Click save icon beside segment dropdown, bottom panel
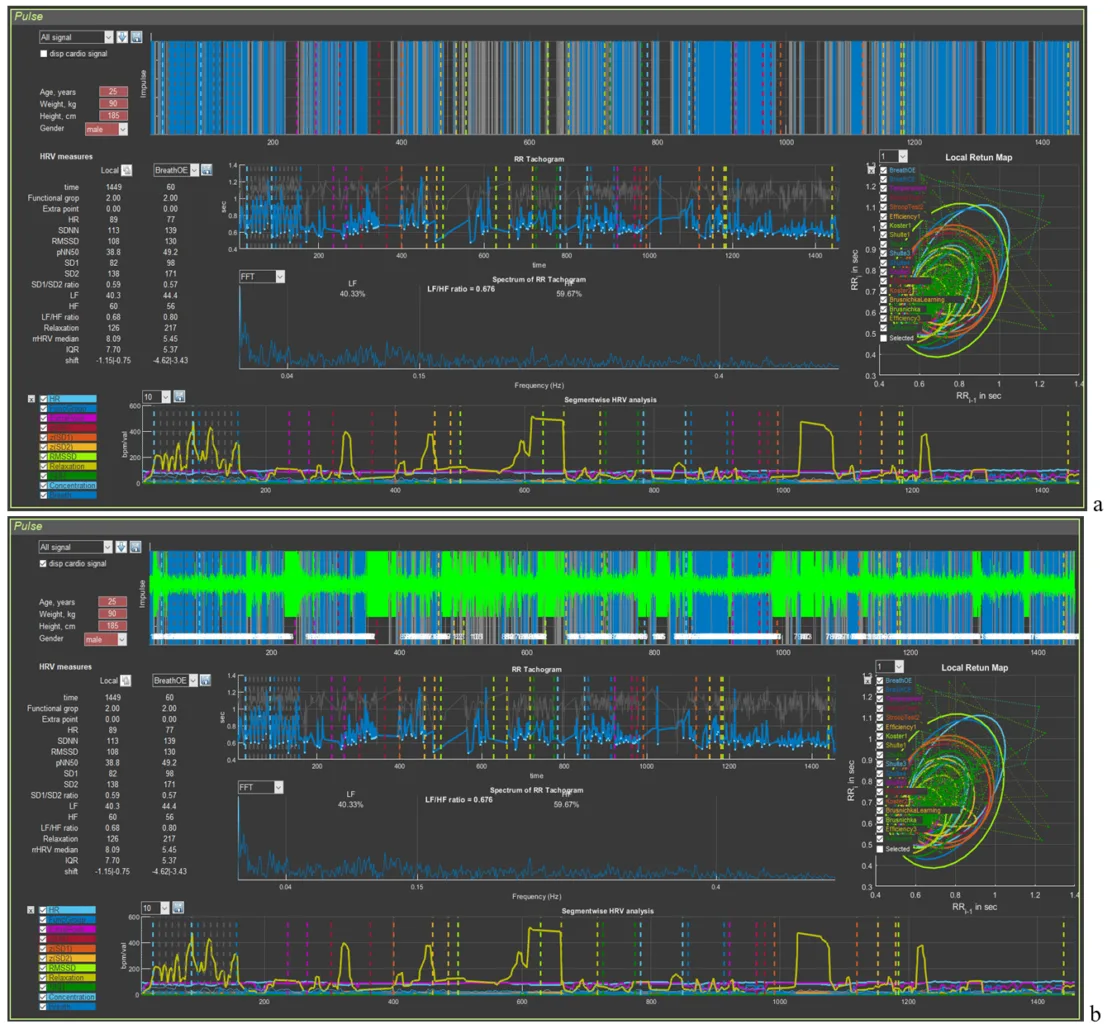The height and width of the screenshot is (1024, 1112). pyautogui.click(x=178, y=907)
